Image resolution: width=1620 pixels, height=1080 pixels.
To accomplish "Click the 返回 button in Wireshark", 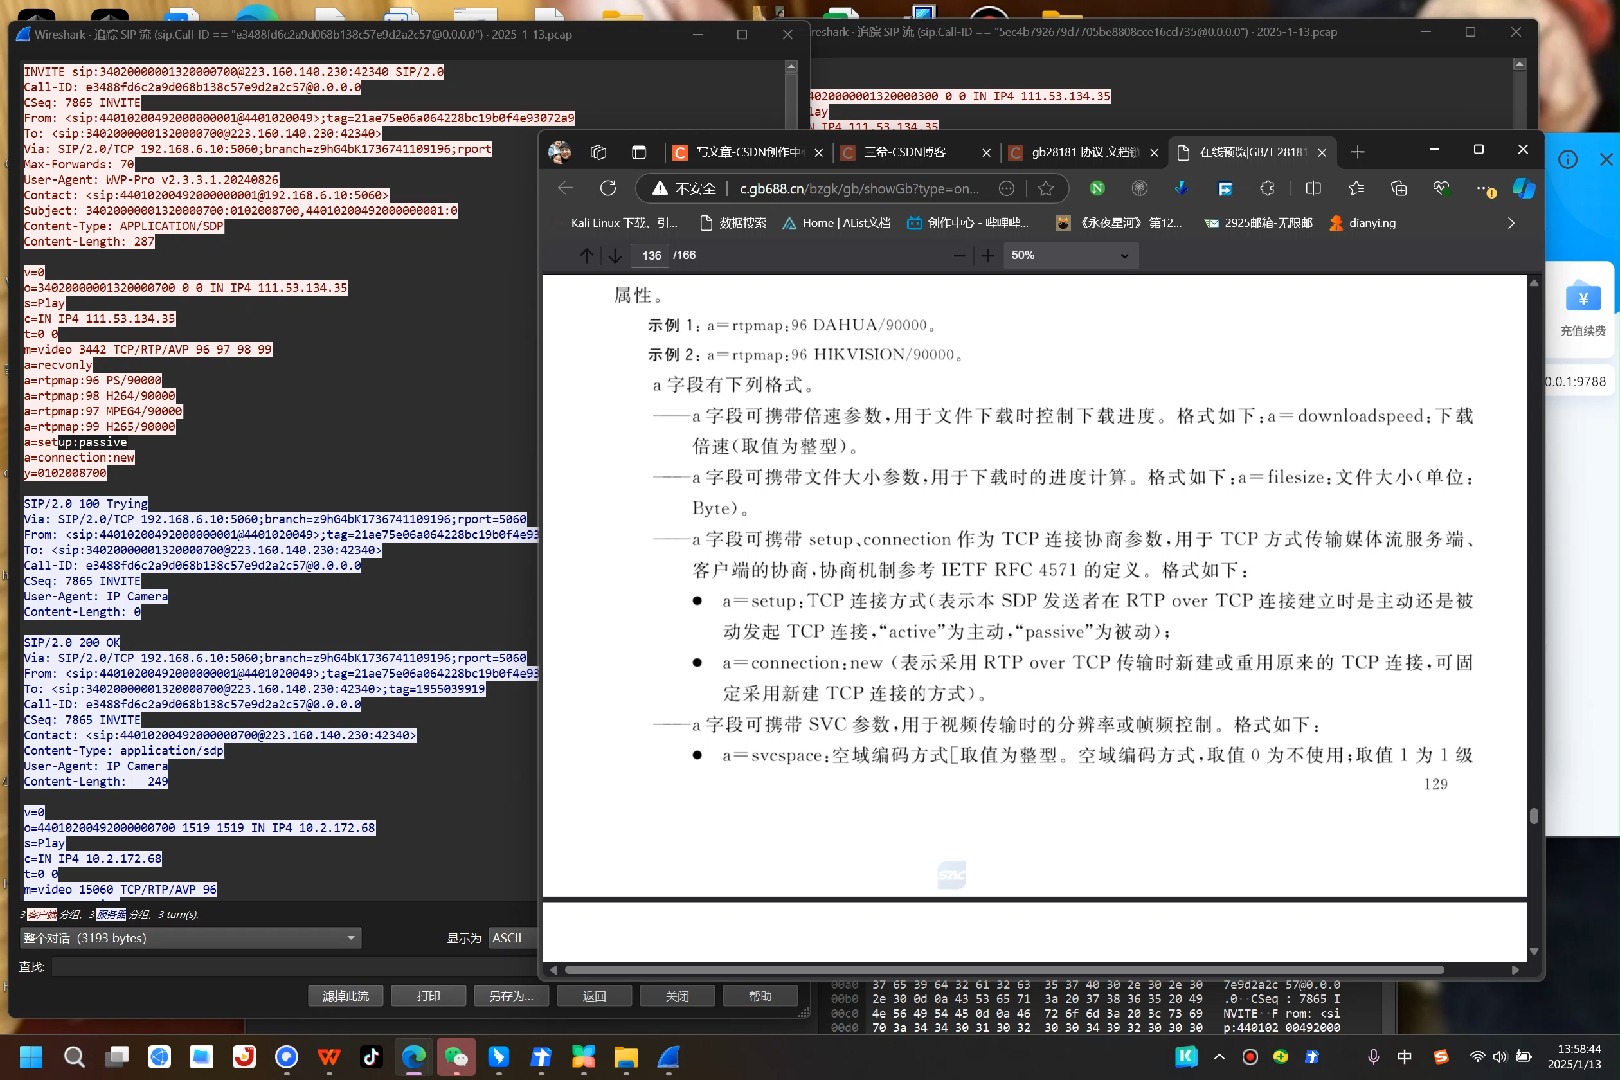I will tap(595, 996).
